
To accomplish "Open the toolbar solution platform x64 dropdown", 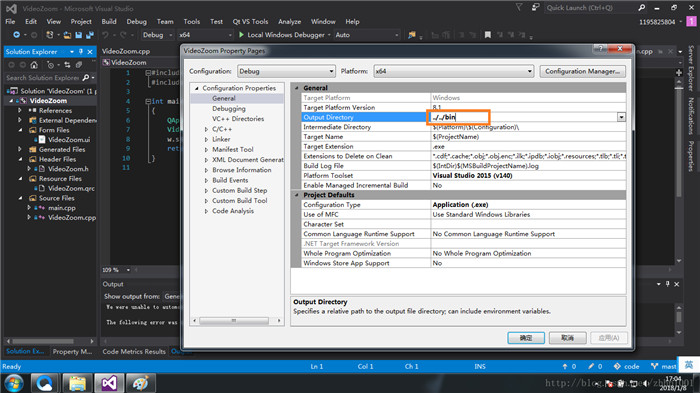I will tap(205, 35).
